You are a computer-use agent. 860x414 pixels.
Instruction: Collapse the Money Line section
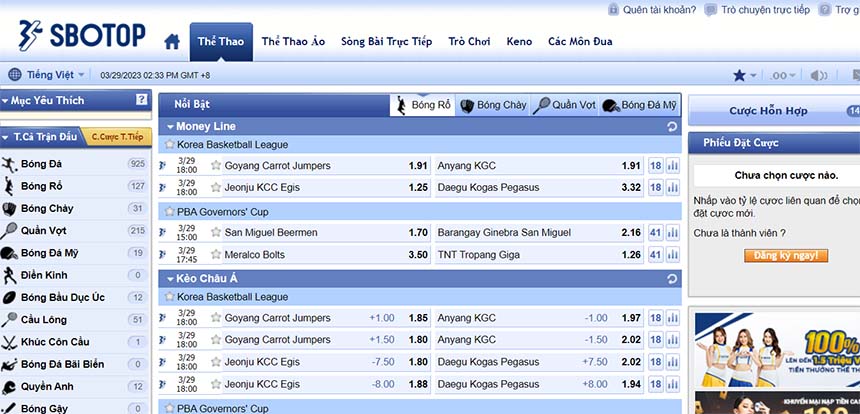coord(170,127)
